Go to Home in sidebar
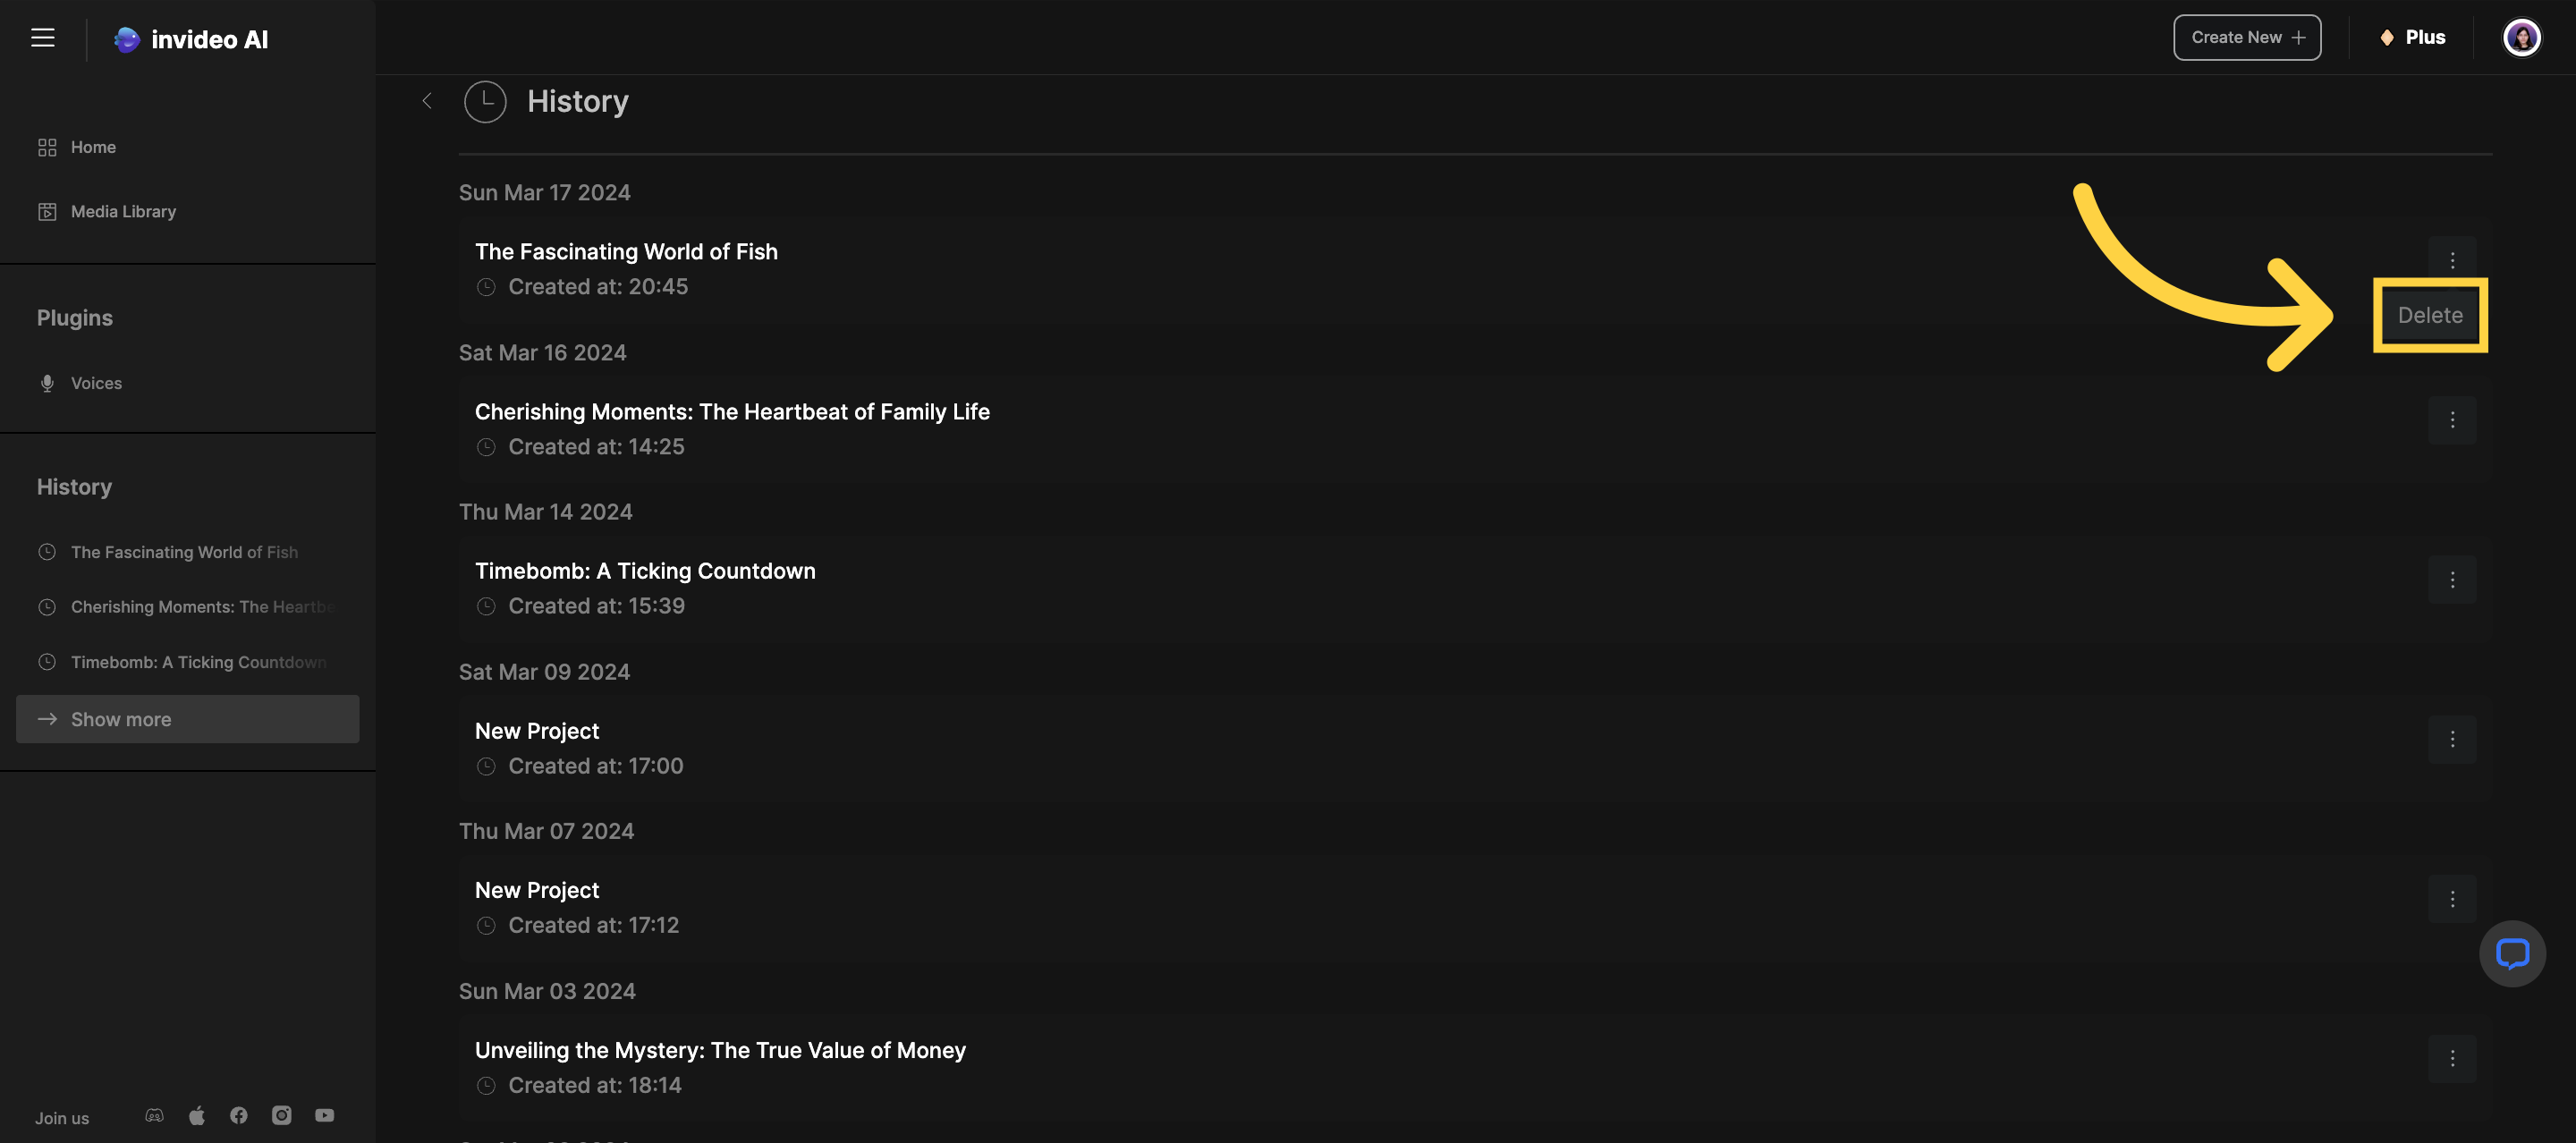The image size is (2576, 1143). [x=93, y=147]
